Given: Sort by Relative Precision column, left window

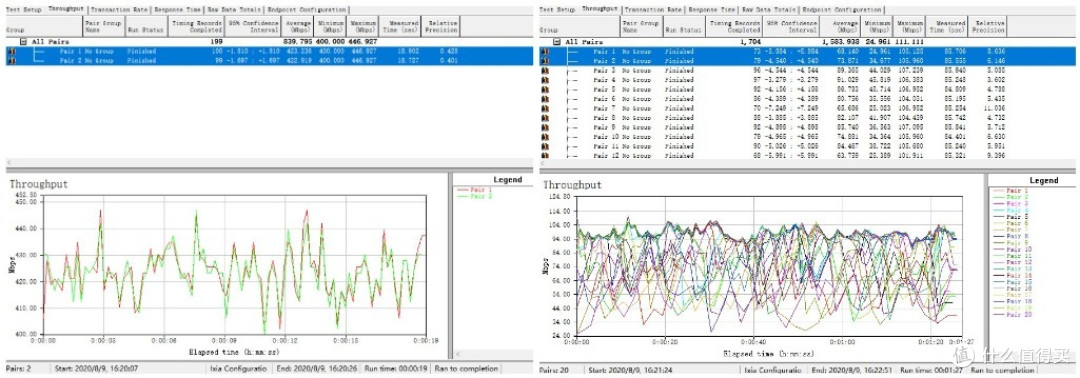Looking at the screenshot, I should [441, 26].
